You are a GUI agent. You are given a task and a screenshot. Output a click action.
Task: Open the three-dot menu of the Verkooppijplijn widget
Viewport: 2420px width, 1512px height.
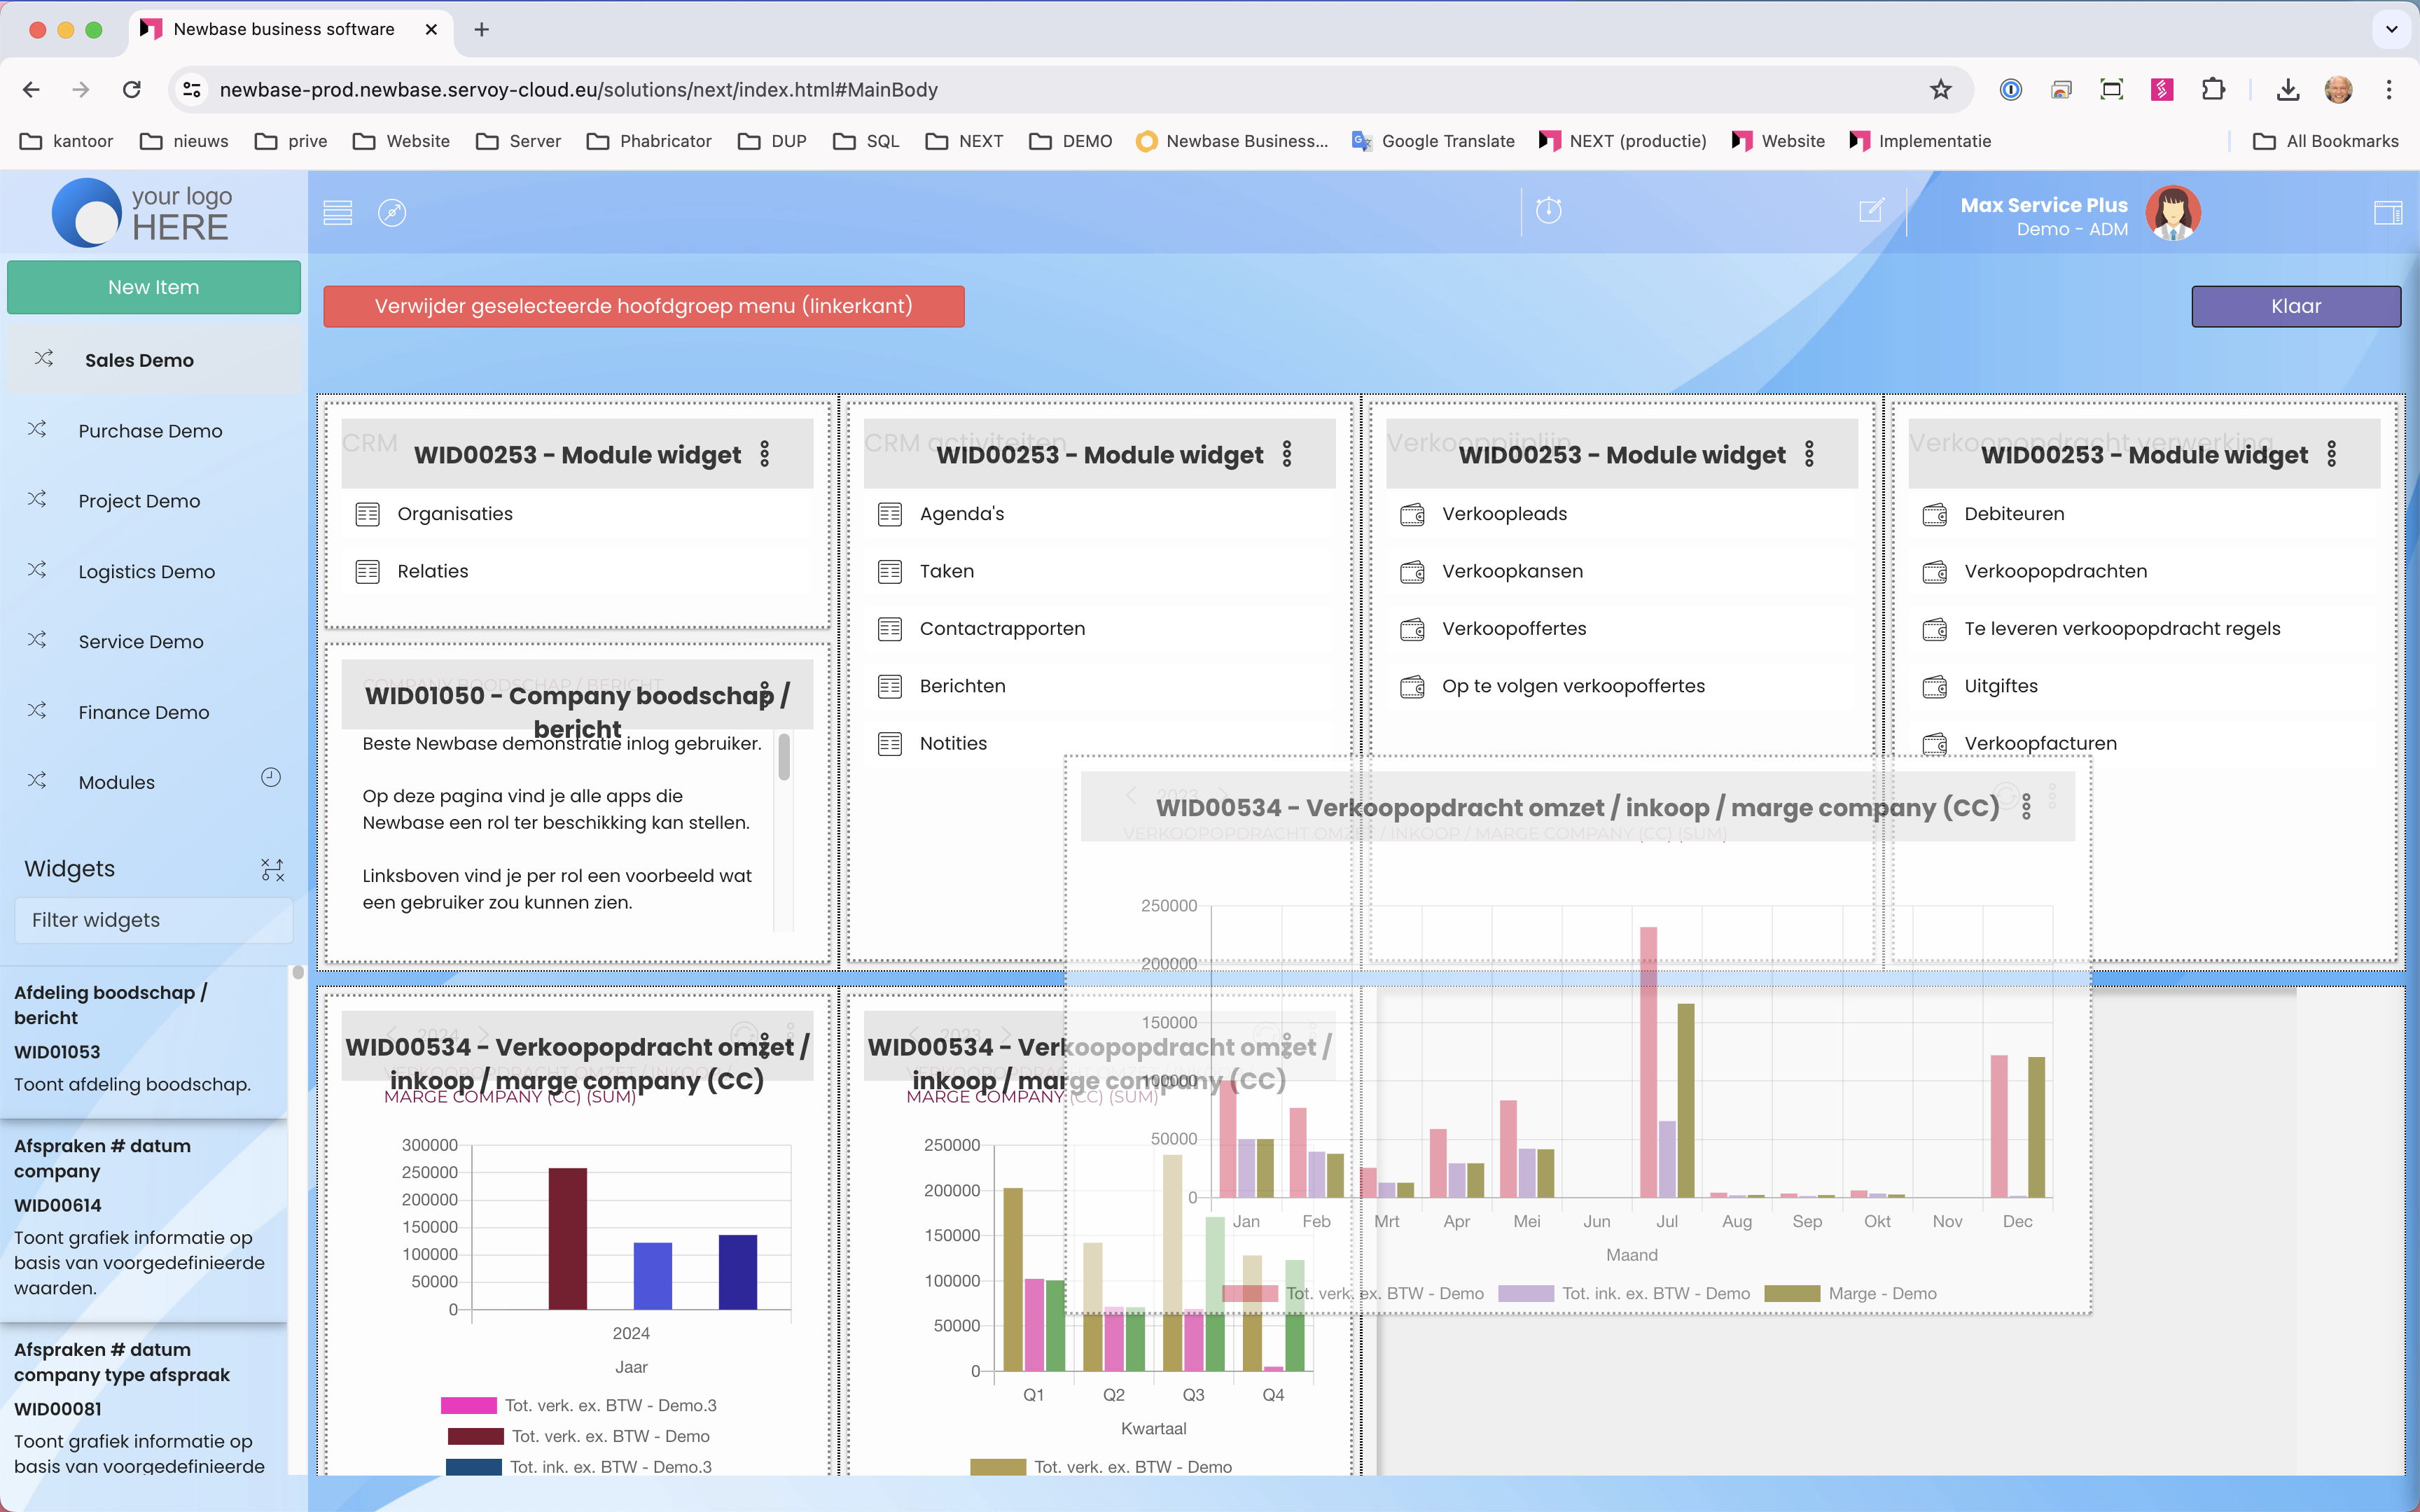click(1809, 454)
